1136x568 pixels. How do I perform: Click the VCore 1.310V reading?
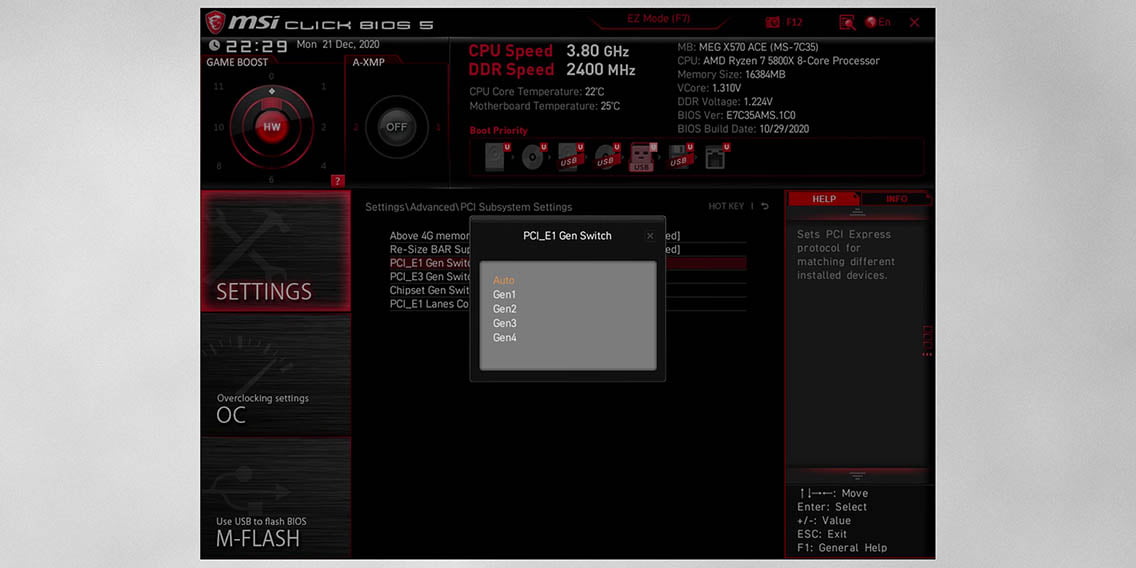point(708,88)
